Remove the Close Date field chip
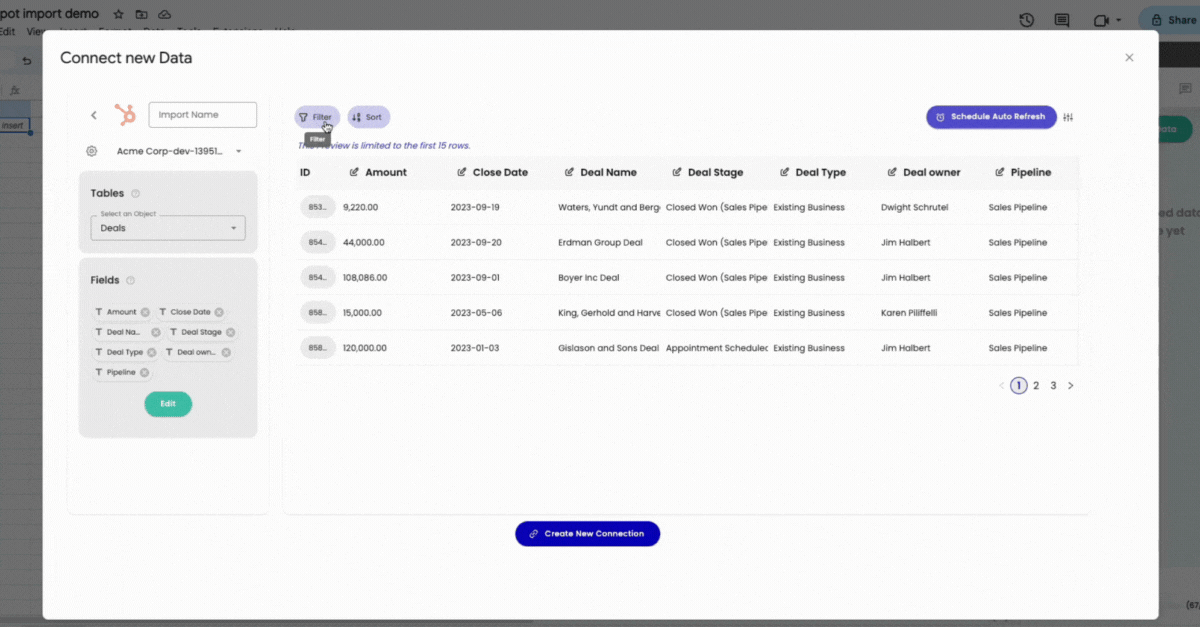The image size is (1200, 627). (x=219, y=312)
